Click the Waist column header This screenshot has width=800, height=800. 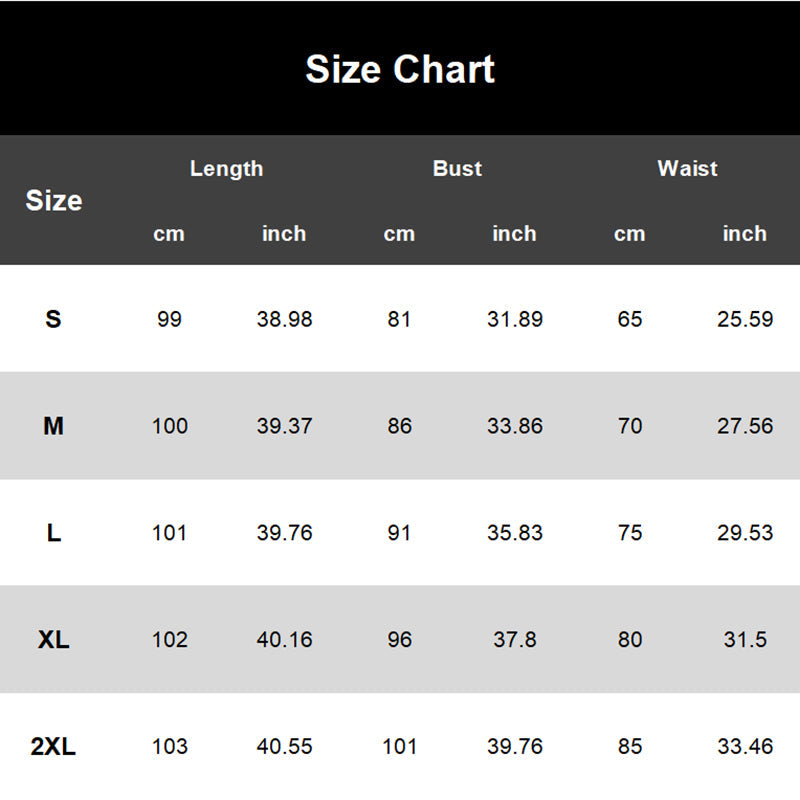[687, 169]
